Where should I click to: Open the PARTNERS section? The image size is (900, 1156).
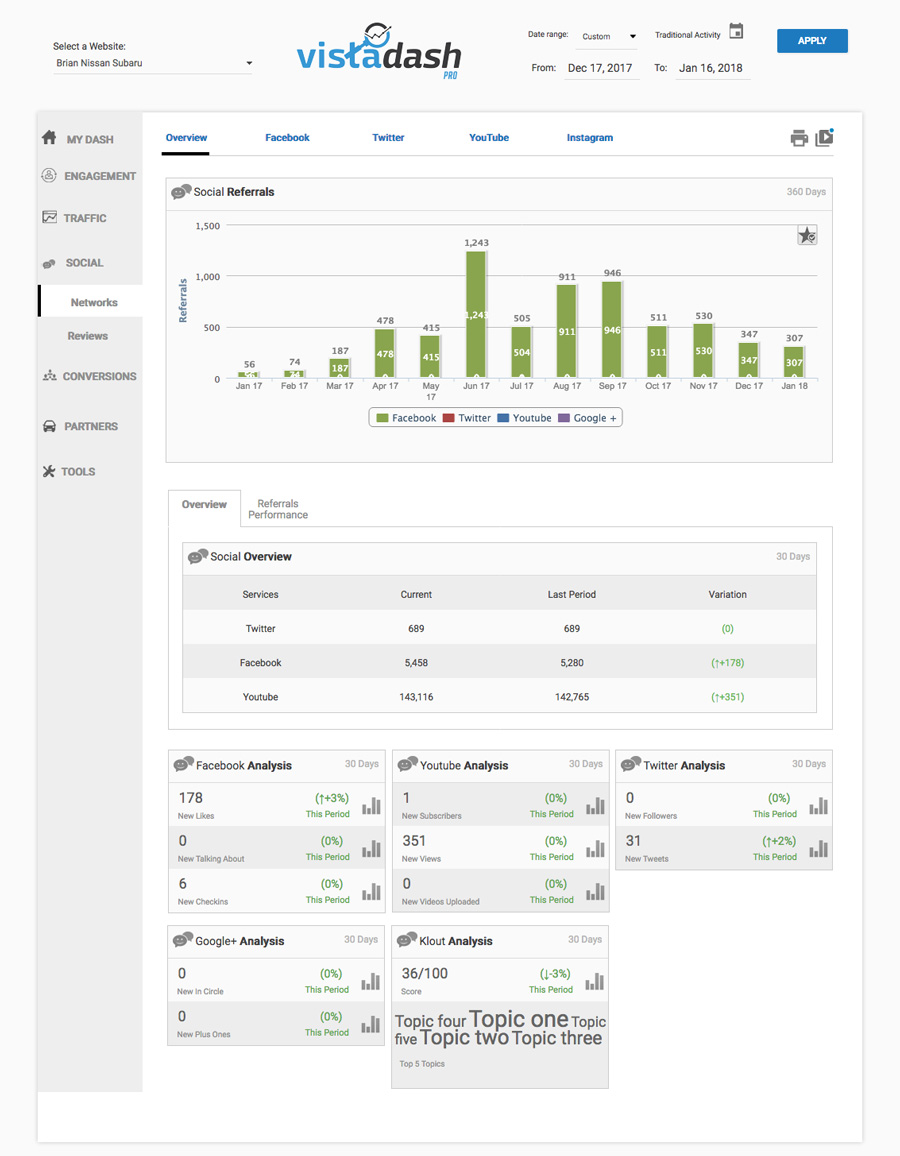tap(91, 427)
